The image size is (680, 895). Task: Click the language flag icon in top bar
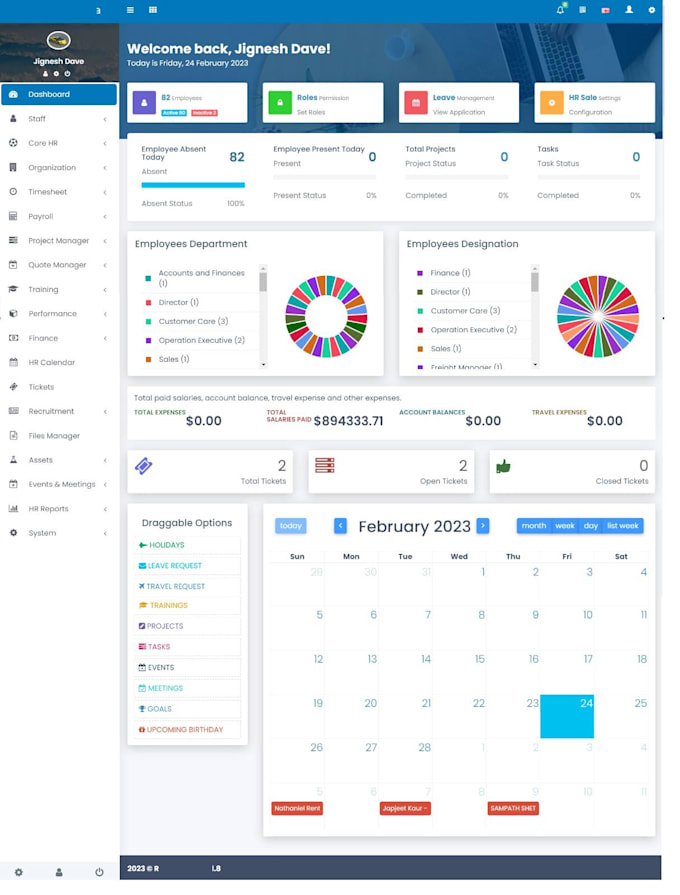[605, 10]
